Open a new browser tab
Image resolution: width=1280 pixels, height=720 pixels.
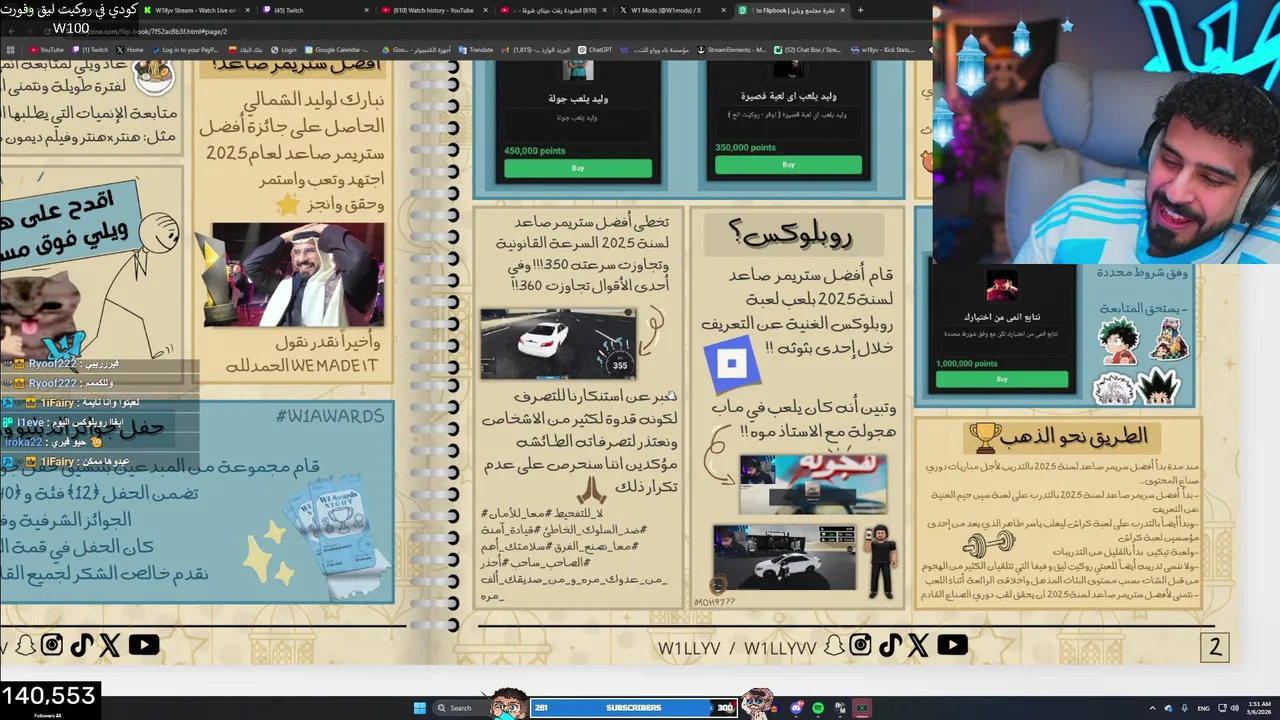[x=860, y=10]
